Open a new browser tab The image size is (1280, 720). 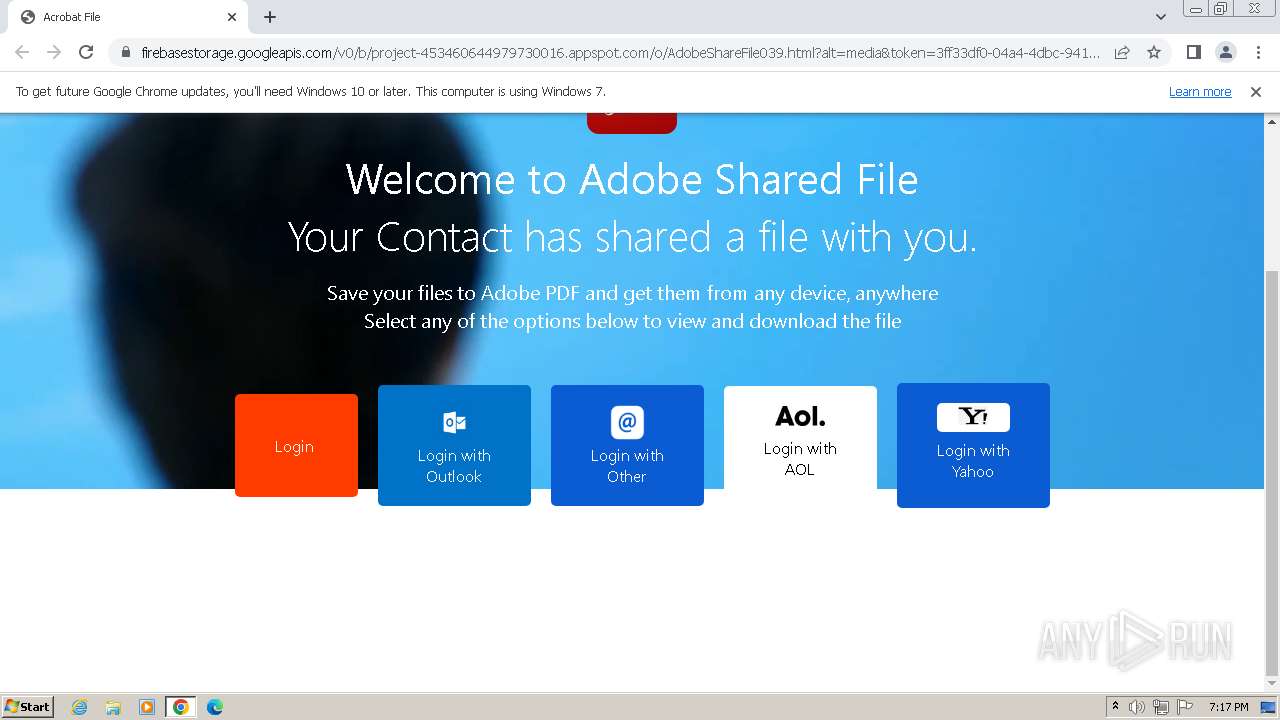[270, 17]
